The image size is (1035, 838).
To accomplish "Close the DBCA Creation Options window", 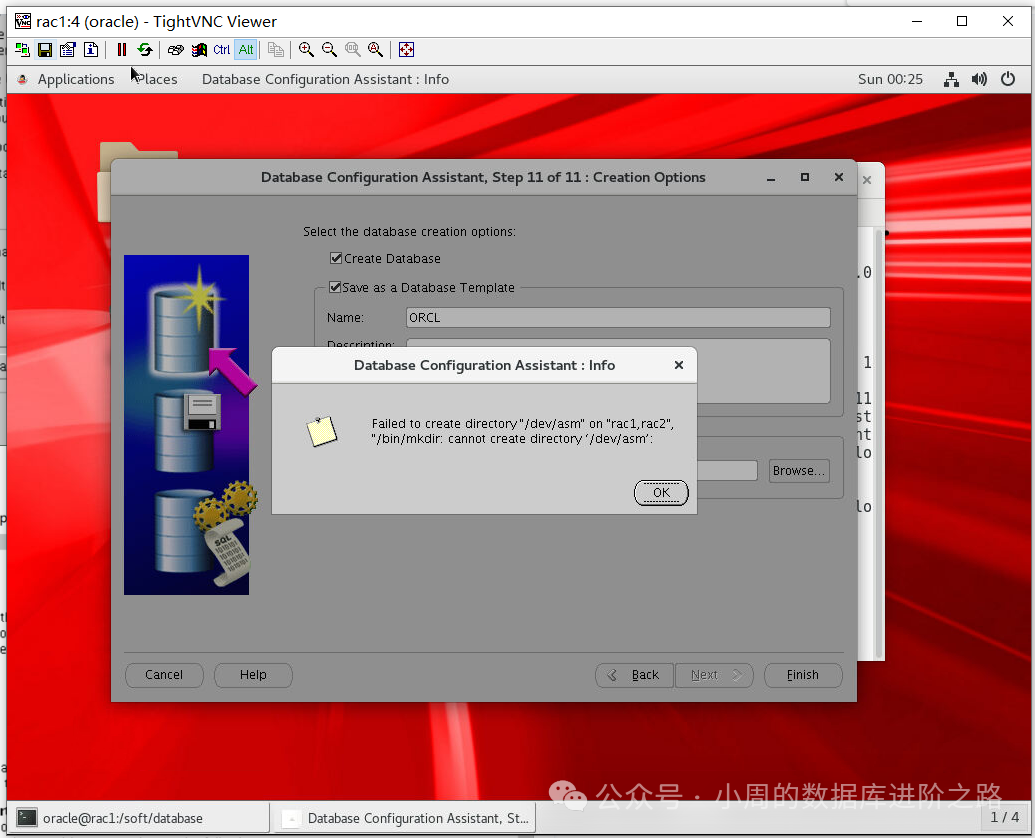I will tap(839, 177).
